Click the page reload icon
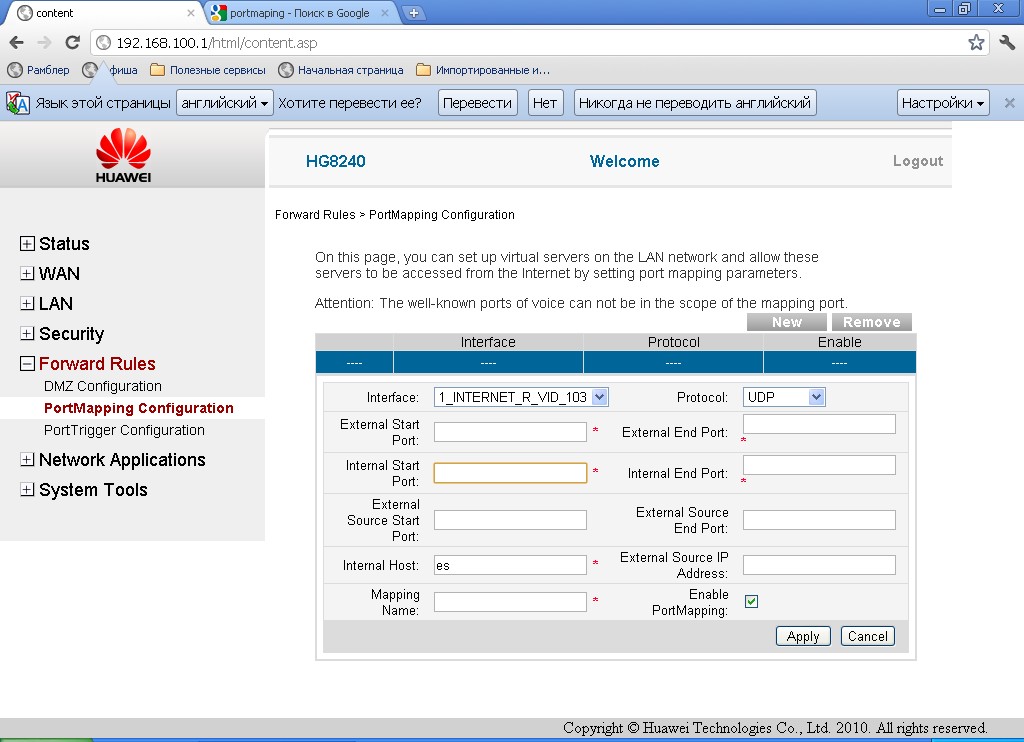This screenshot has width=1024, height=742. pos(72,43)
